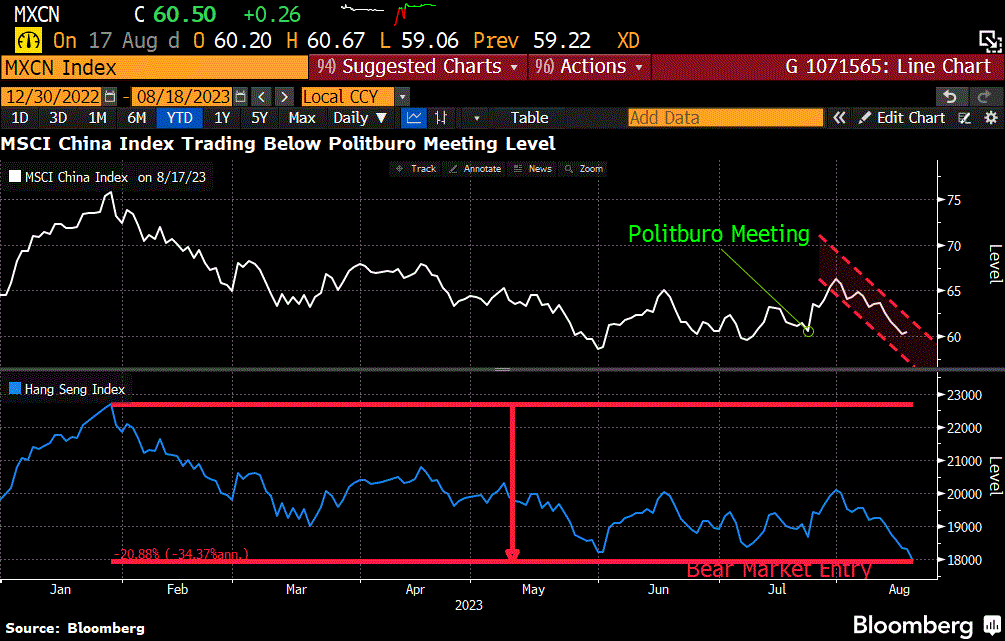Click the Politburo Meeting circle marker

coord(808,331)
